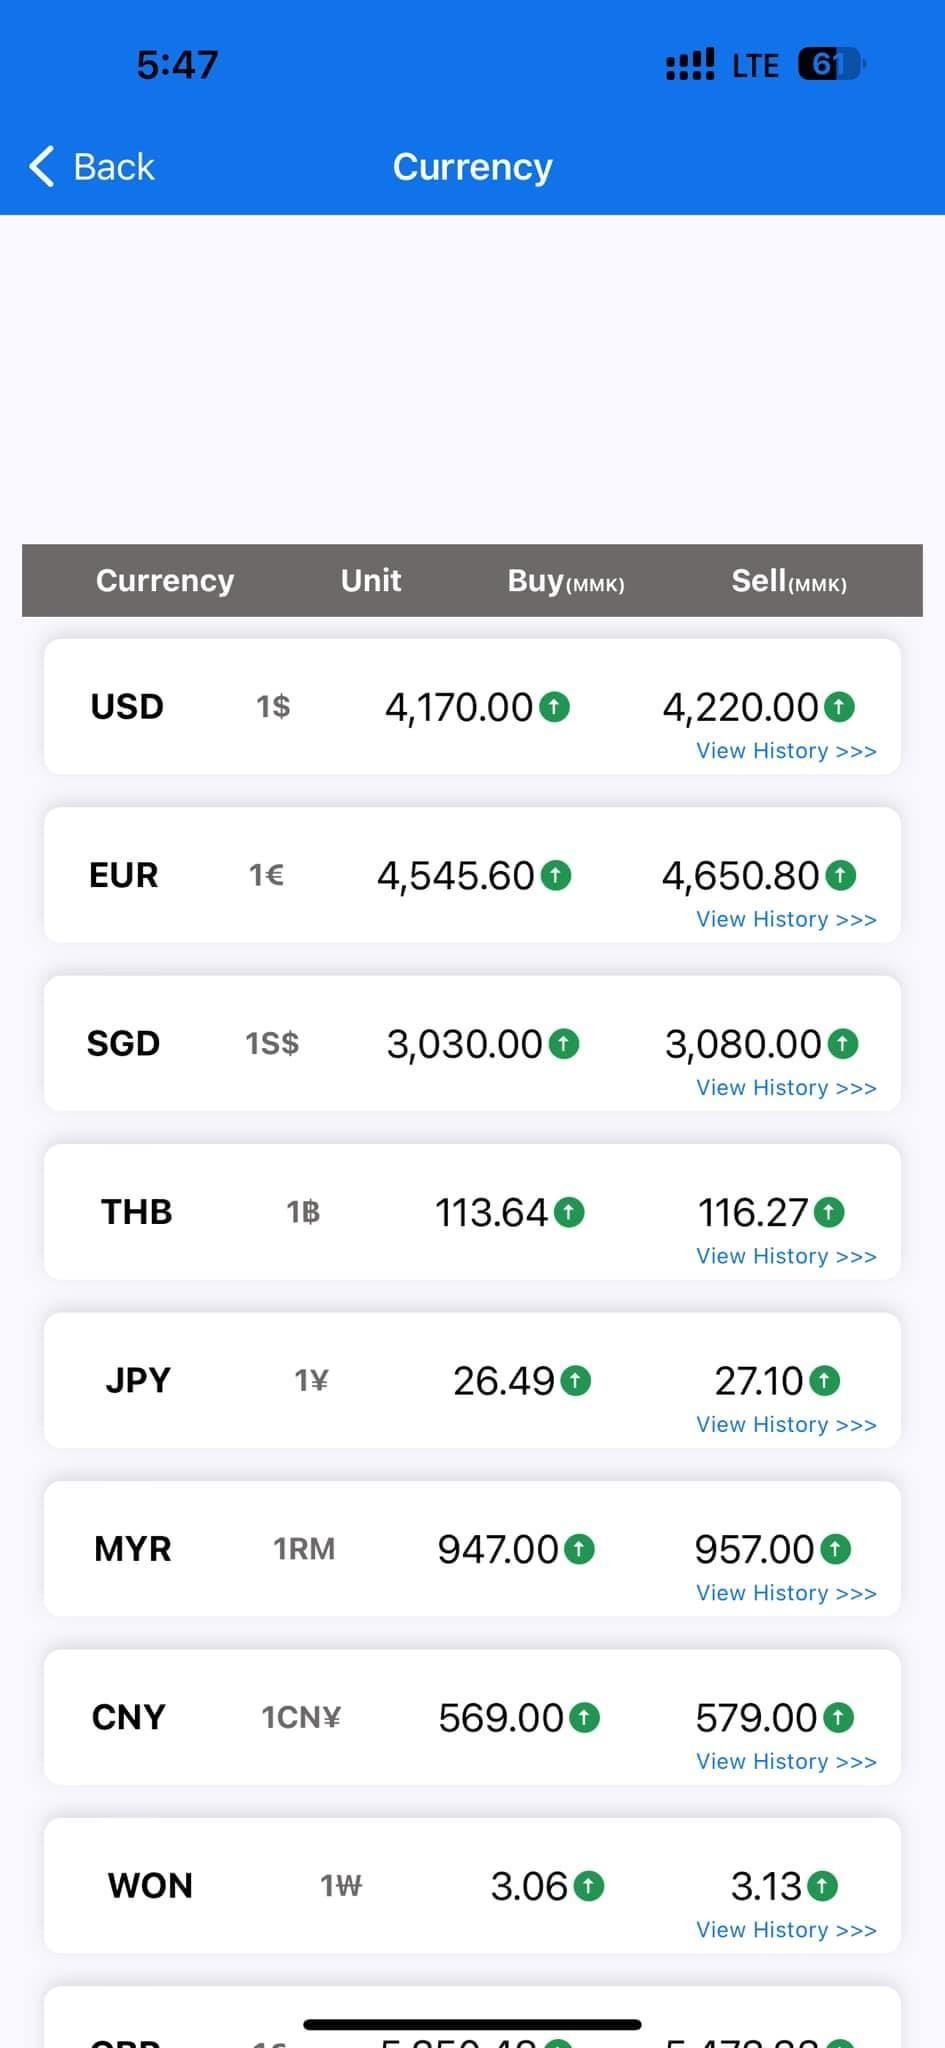Screen dimensions: 945x2048
Task: Click green arrow next to MYR buy 947.00
Action: [x=579, y=1549]
